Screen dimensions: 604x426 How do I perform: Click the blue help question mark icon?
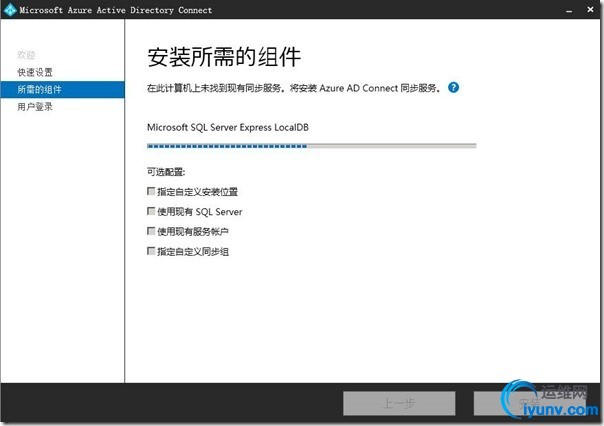click(x=453, y=88)
